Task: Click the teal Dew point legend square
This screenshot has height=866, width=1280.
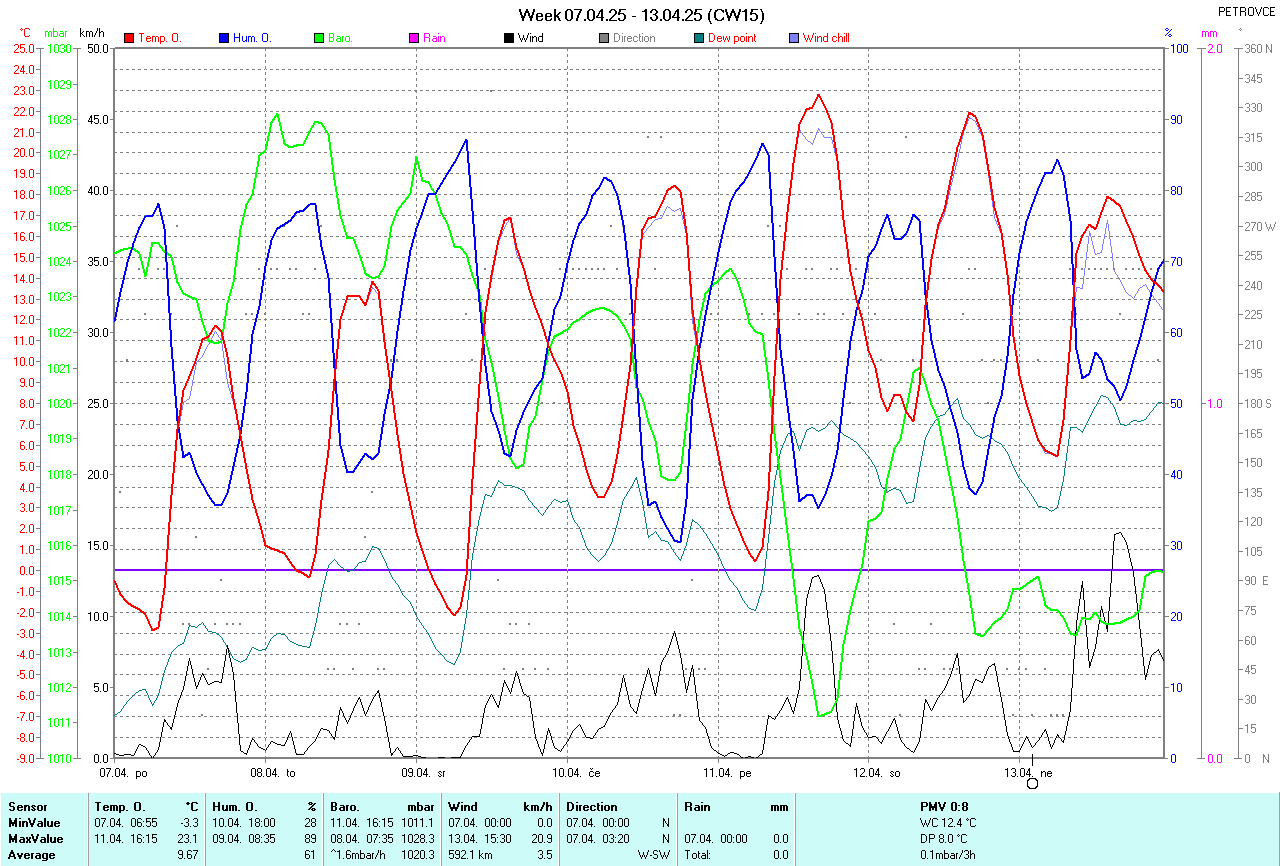Action: [698, 38]
